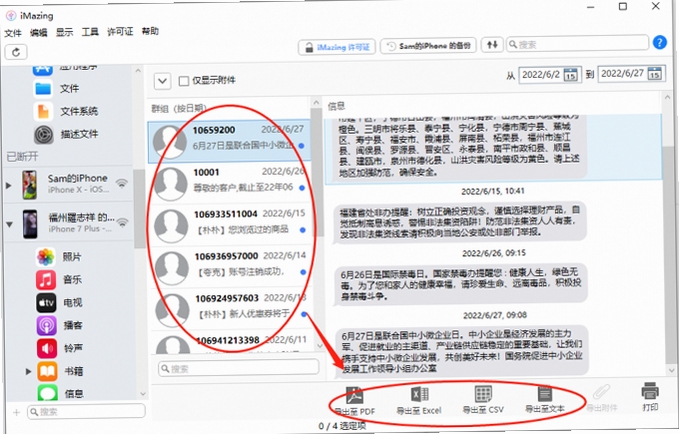Open the 显示 menu
Image resolution: width=679 pixels, height=434 pixels.
(65, 32)
